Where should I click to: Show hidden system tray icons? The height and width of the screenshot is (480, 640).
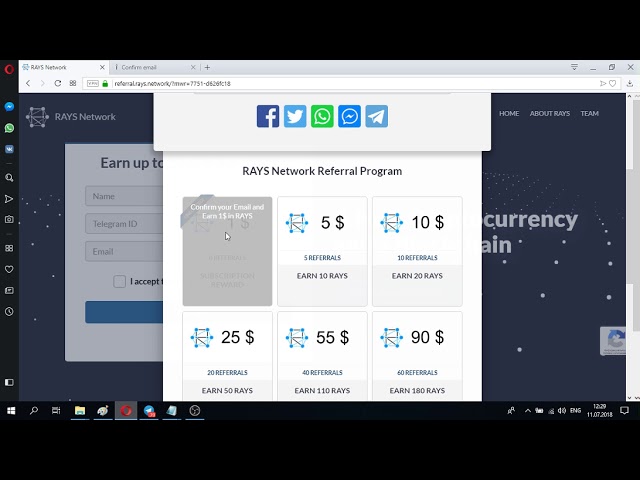(x=528, y=411)
